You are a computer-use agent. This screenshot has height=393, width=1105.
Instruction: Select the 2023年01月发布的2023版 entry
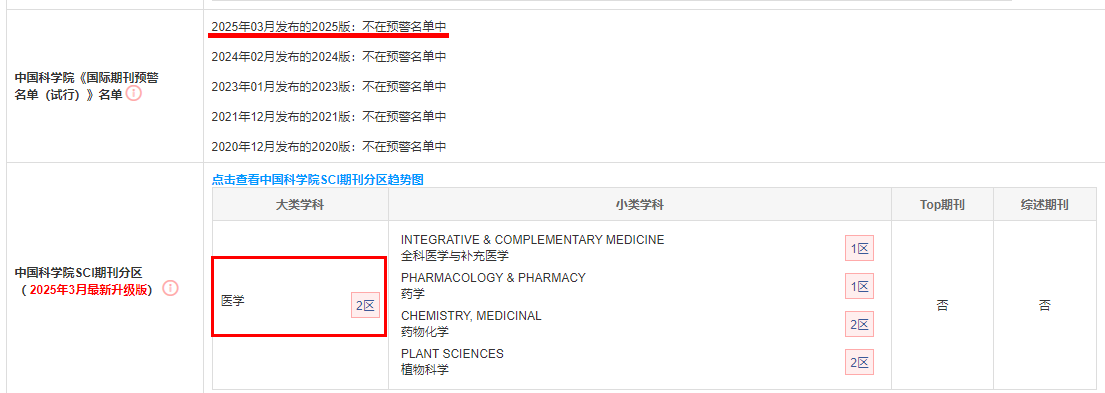point(329,87)
